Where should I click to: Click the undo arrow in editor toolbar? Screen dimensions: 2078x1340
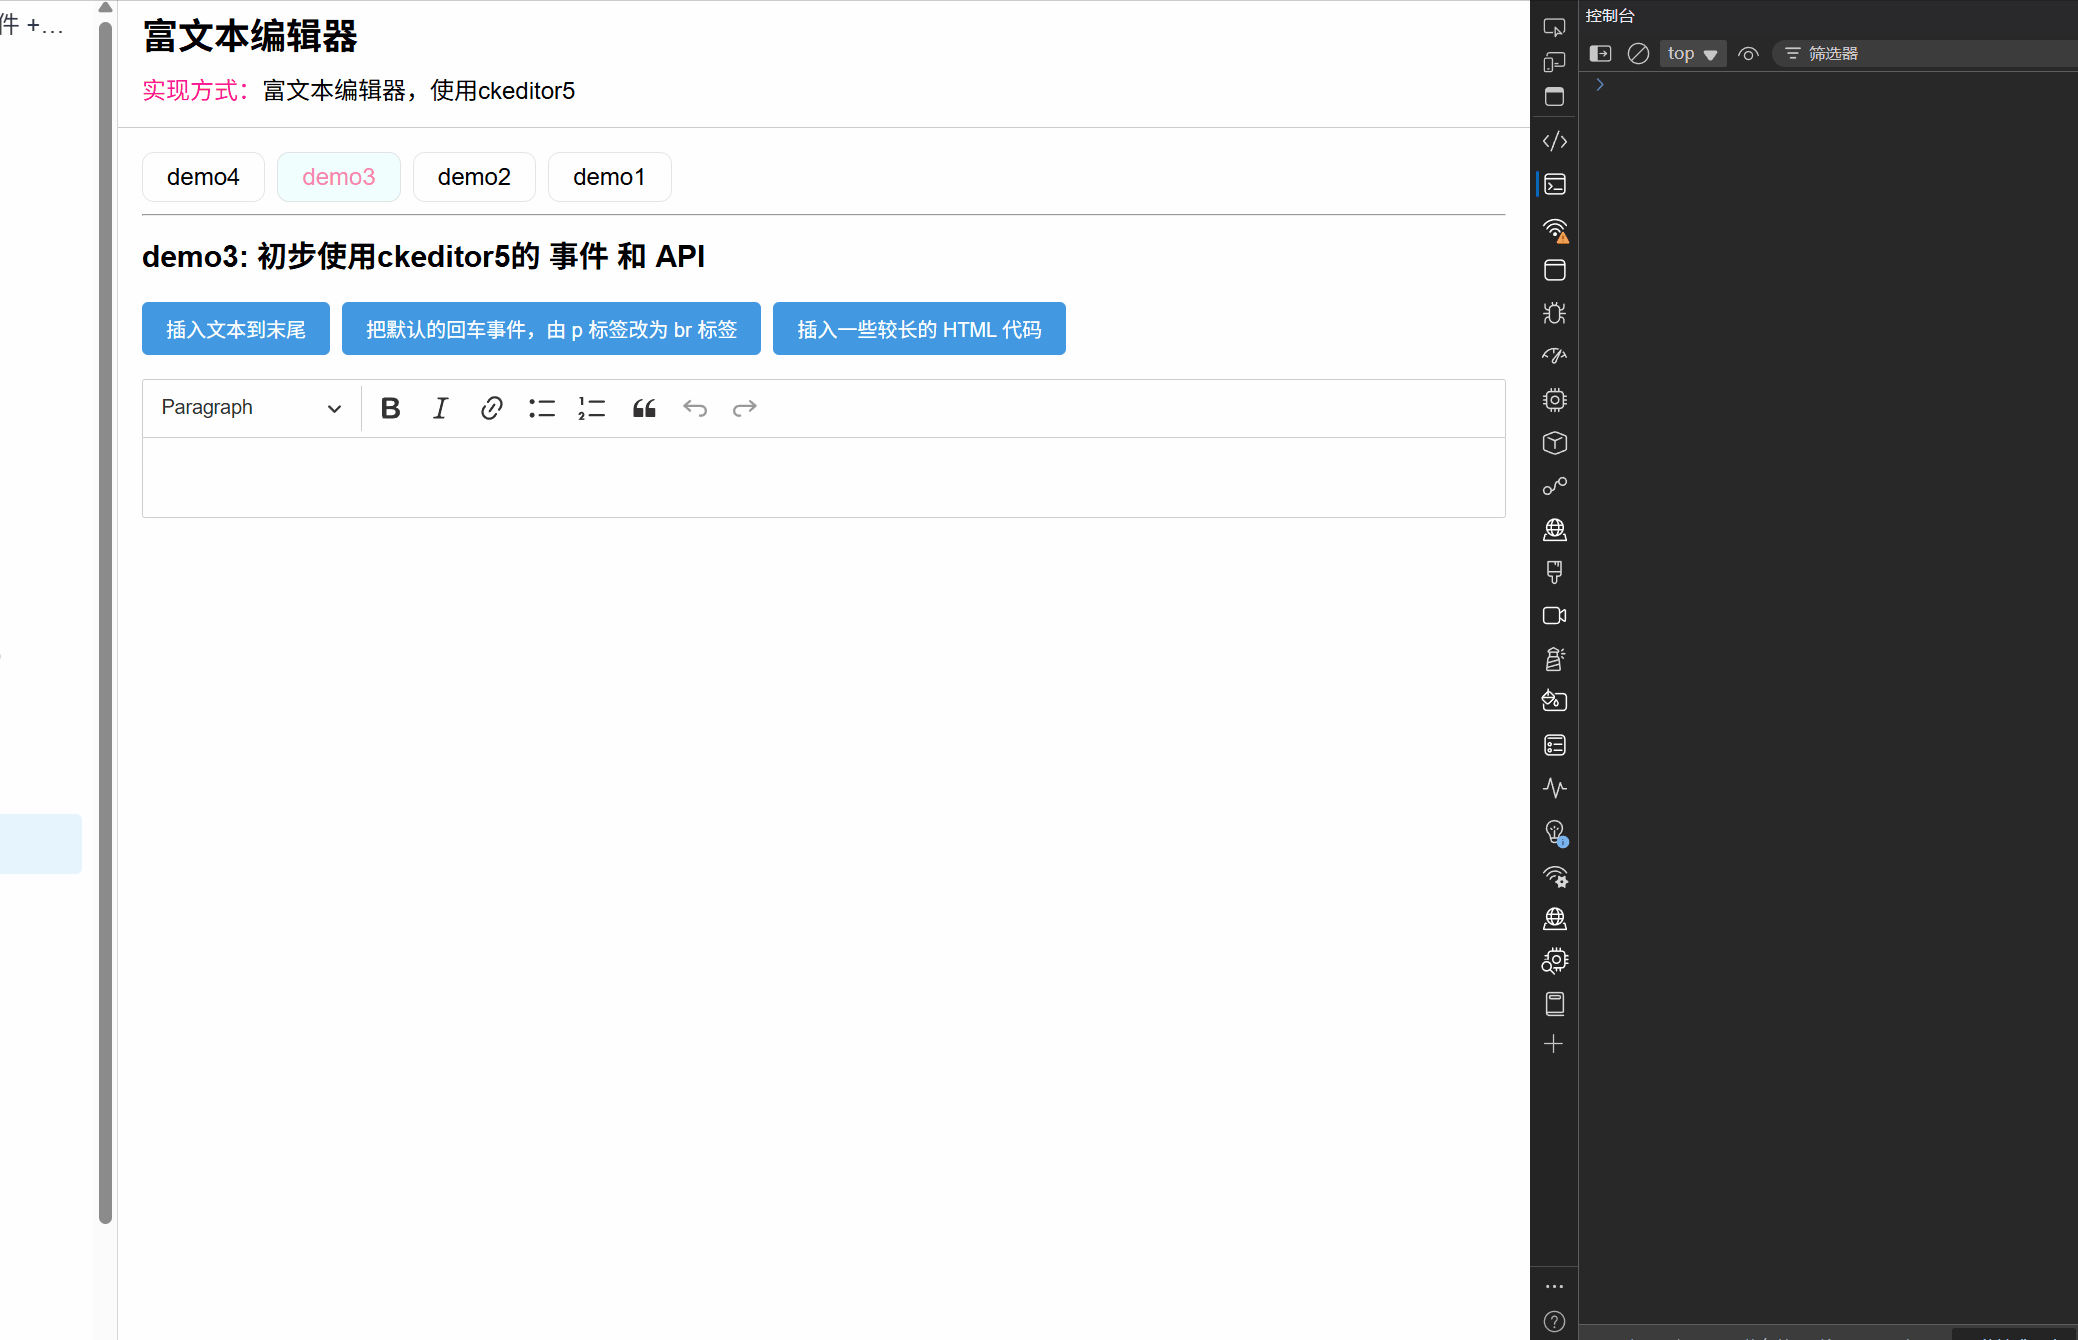(695, 408)
